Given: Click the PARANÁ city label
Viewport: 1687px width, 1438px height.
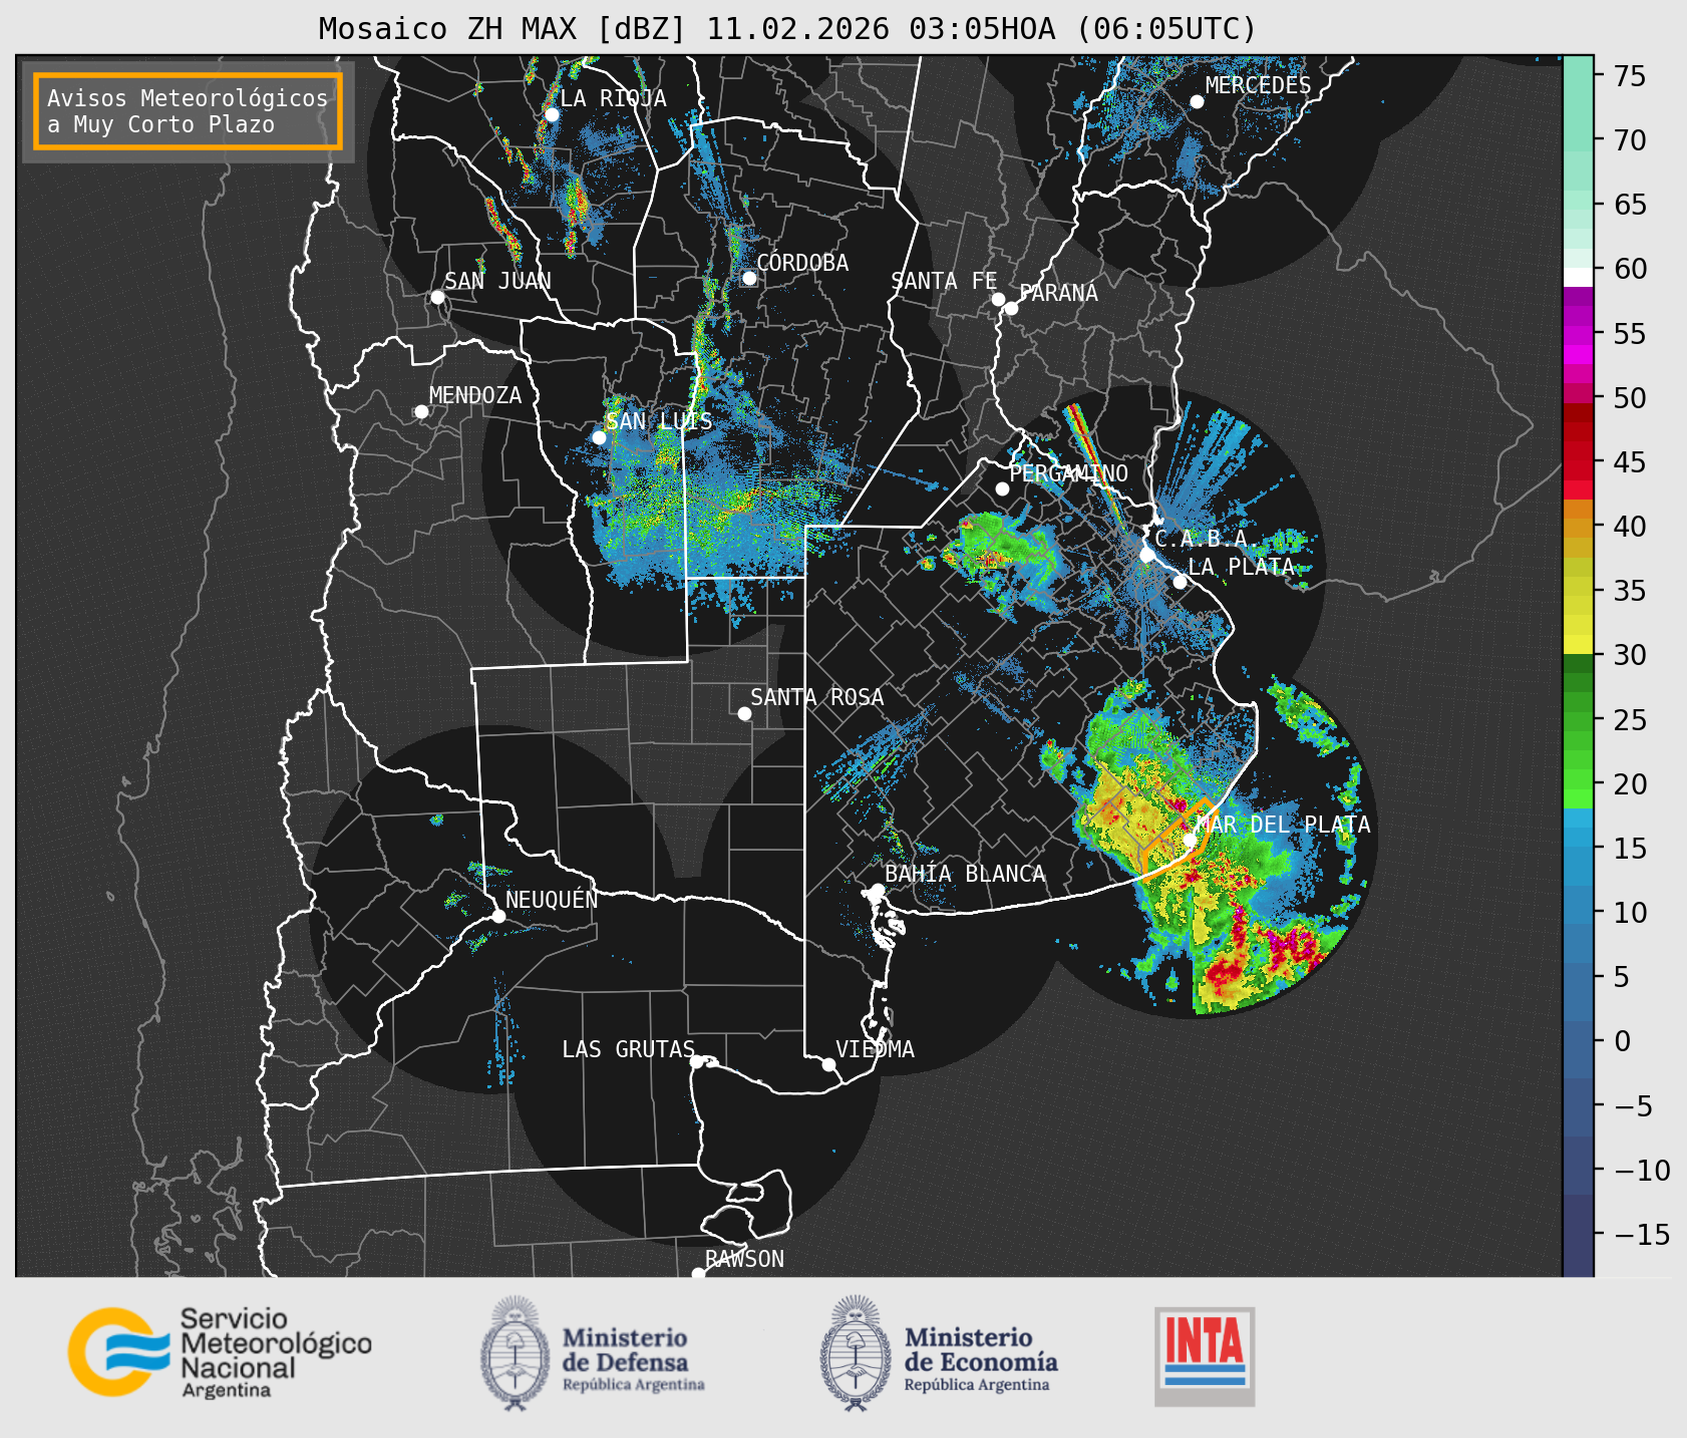Looking at the screenshot, I should point(1058,293).
